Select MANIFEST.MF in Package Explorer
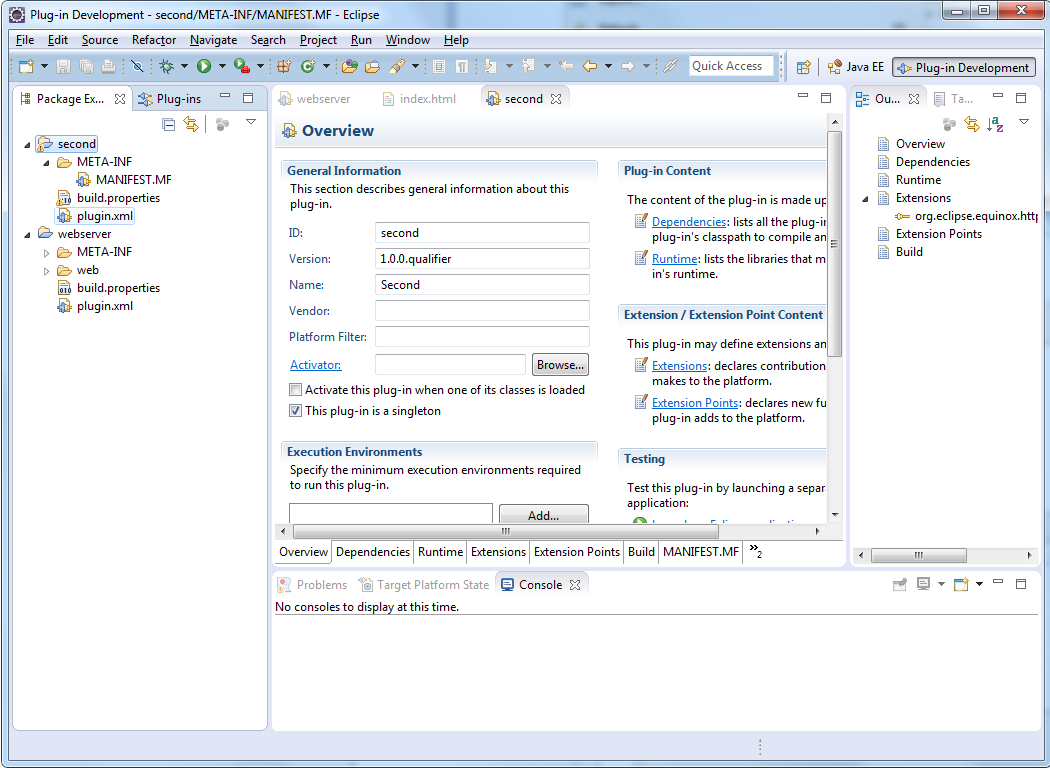The width and height of the screenshot is (1050, 768). point(125,179)
